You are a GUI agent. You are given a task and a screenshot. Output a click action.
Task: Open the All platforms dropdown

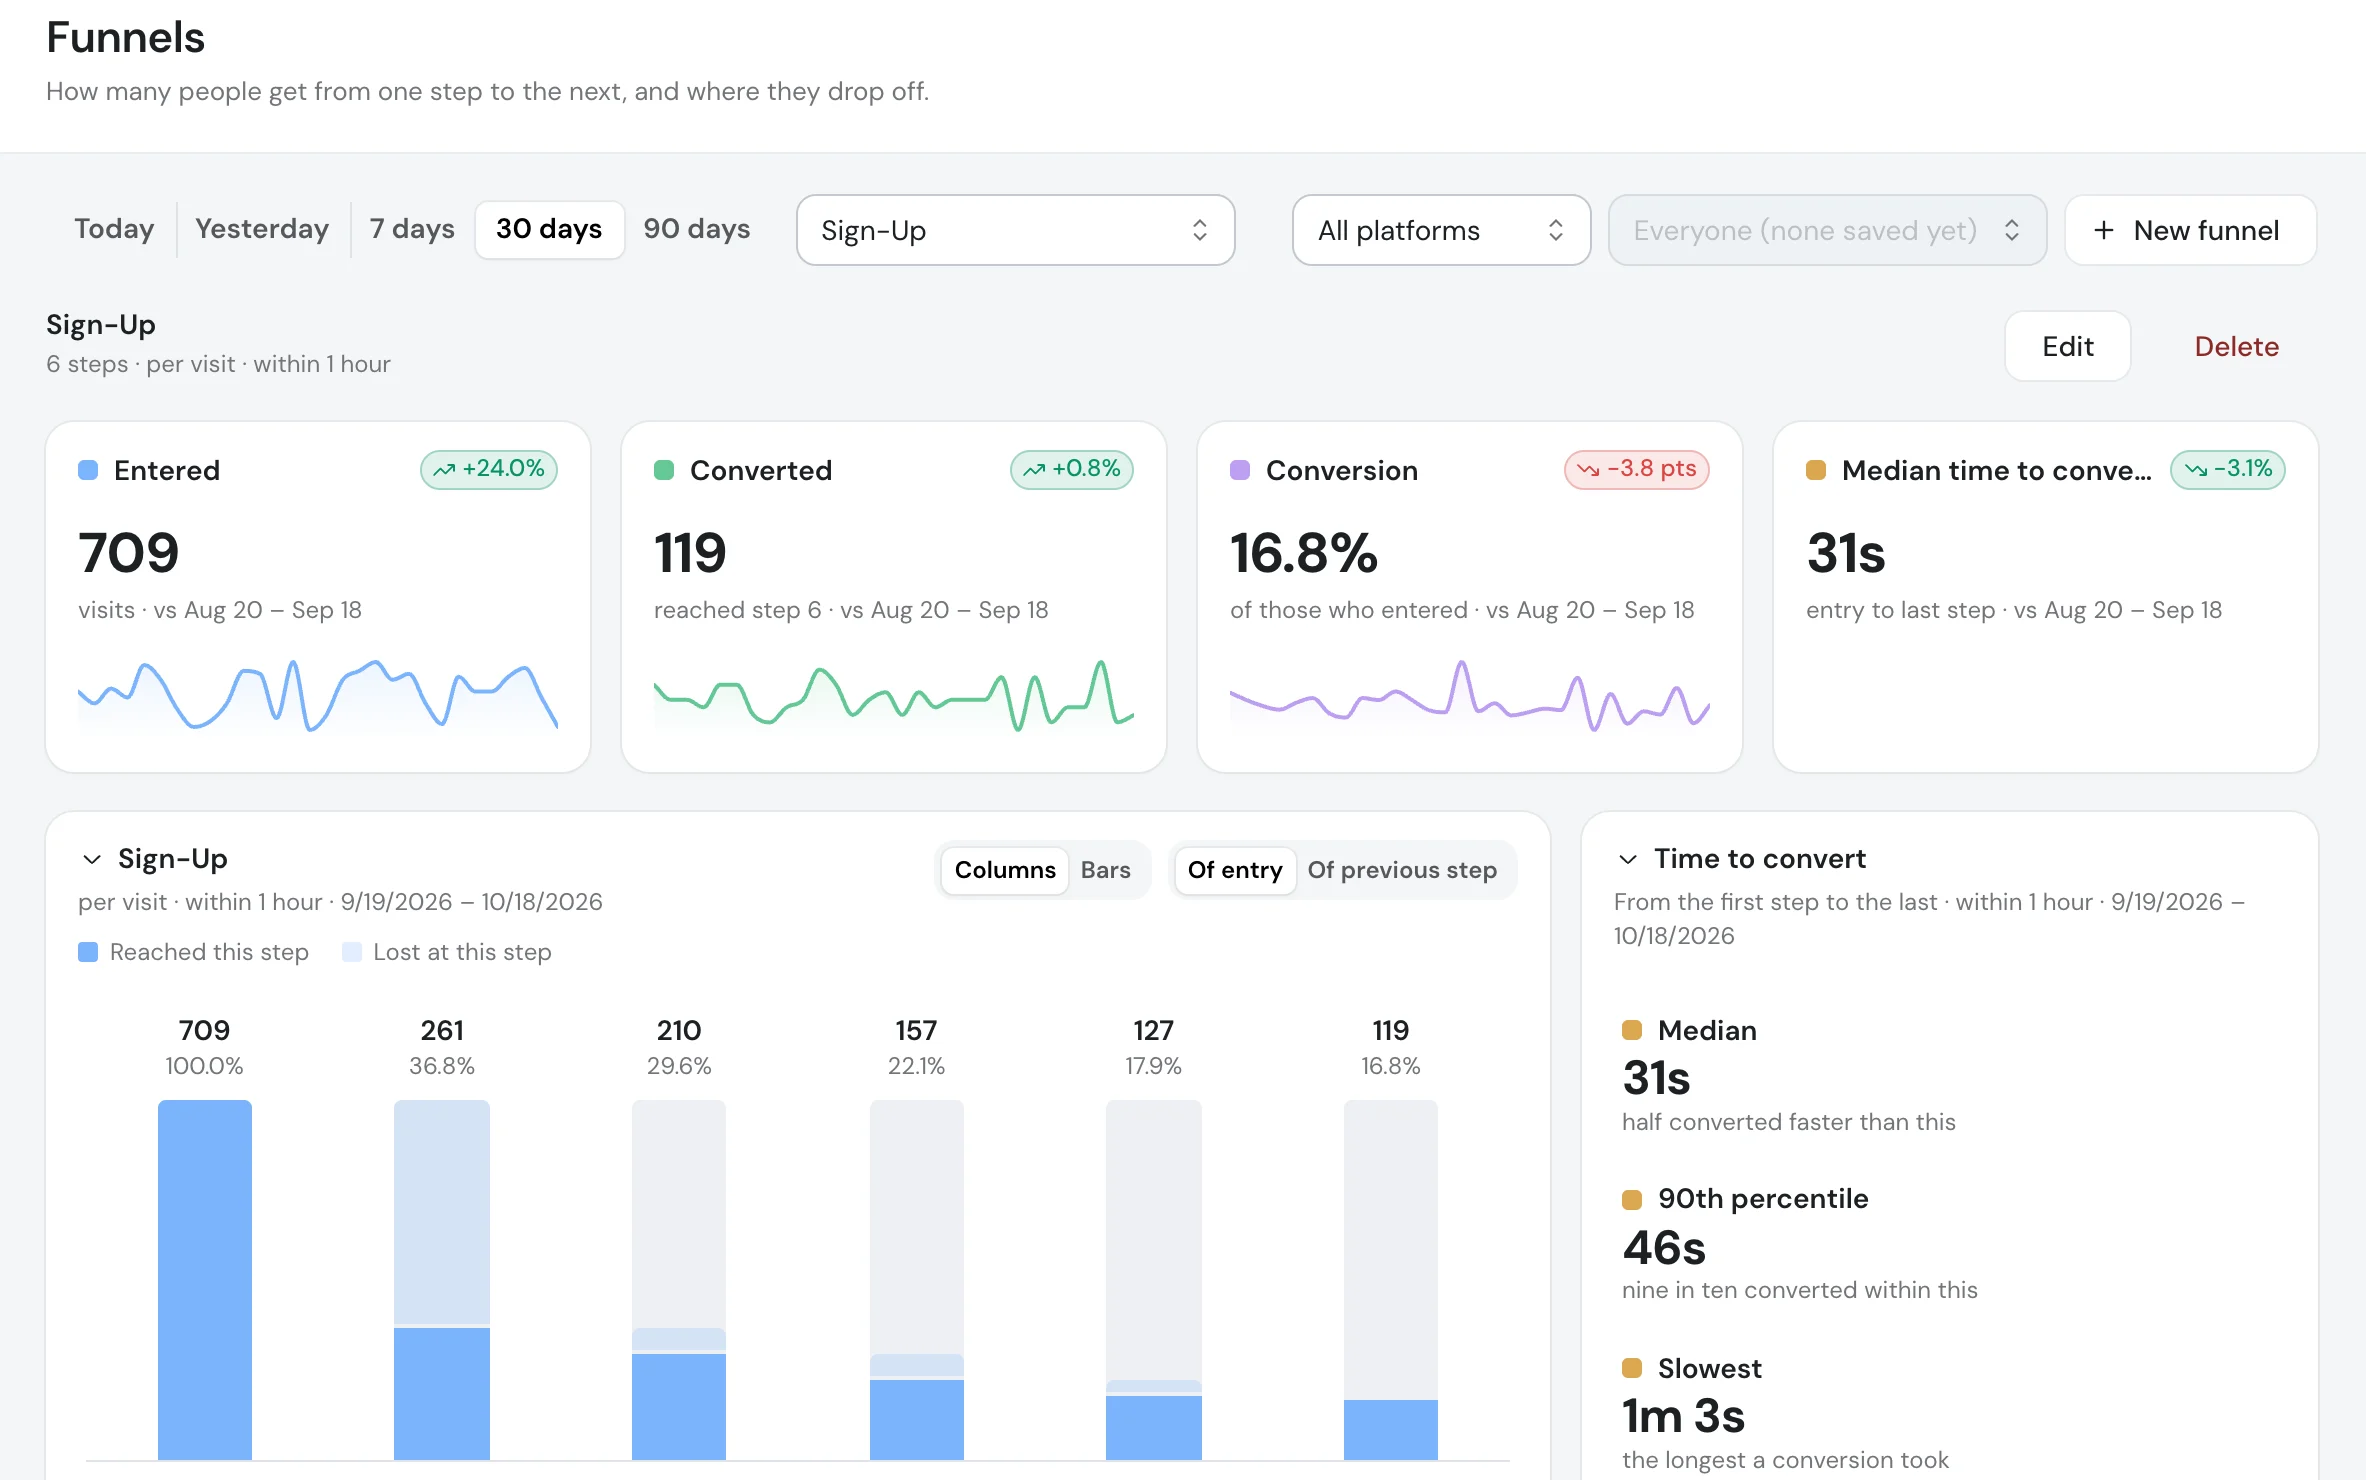pos(1441,230)
